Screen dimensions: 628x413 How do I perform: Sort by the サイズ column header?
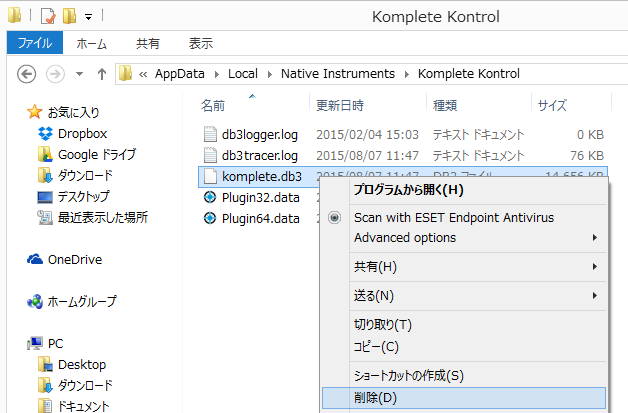pos(552,105)
